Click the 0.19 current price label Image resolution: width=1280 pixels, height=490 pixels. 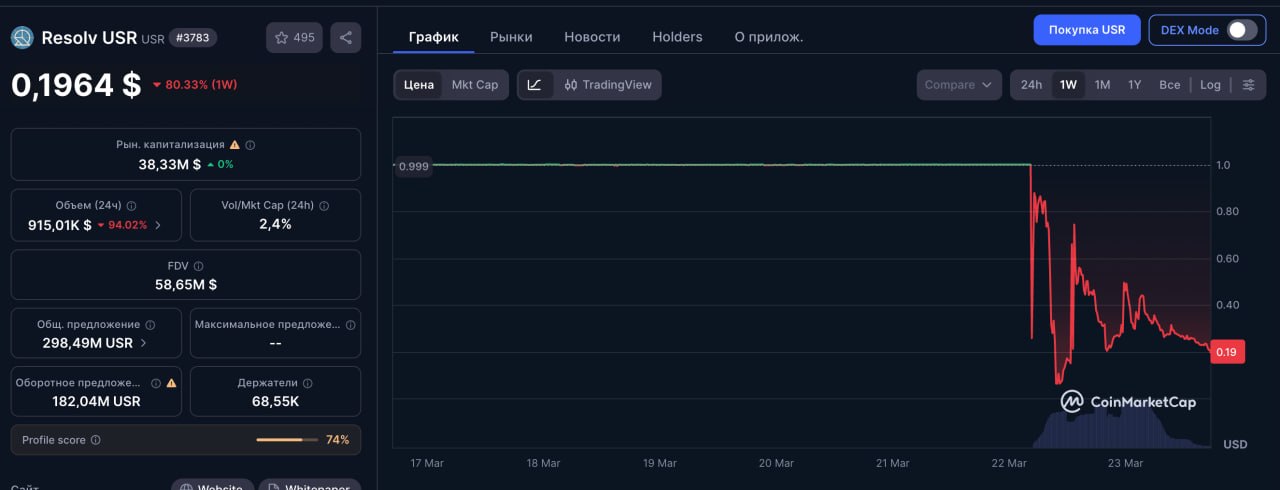[x=1227, y=352]
